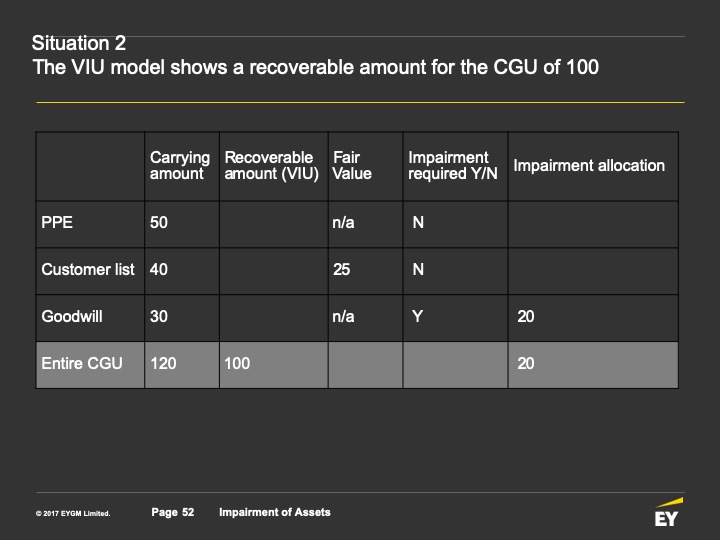The height and width of the screenshot is (540, 720).
Task: Click Entire CGU carrying amount 120
Action: pos(163,363)
